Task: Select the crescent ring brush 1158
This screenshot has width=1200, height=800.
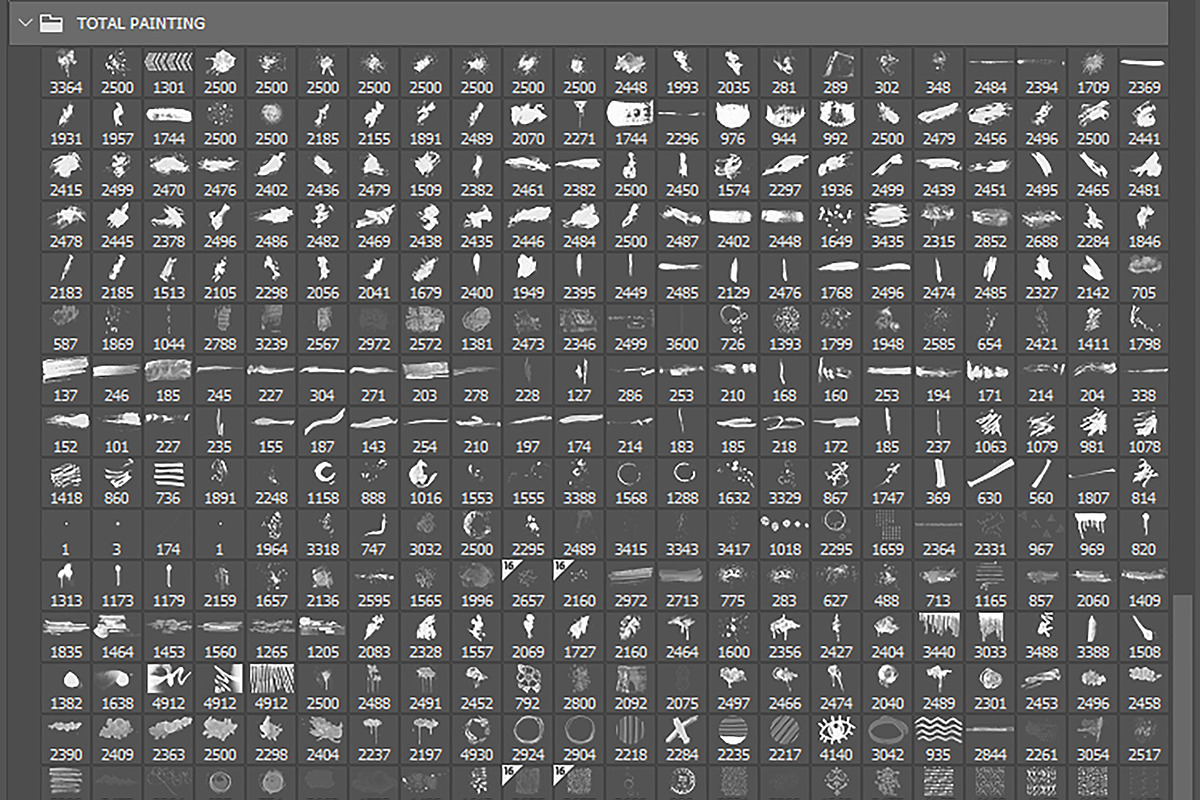Action: pyautogui.click(x=323, y=483)
